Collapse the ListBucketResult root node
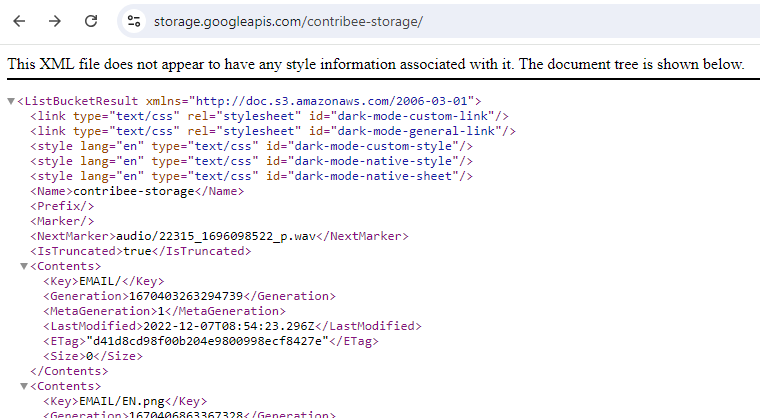Screen dimensions: 760x418 click(11, 101)
